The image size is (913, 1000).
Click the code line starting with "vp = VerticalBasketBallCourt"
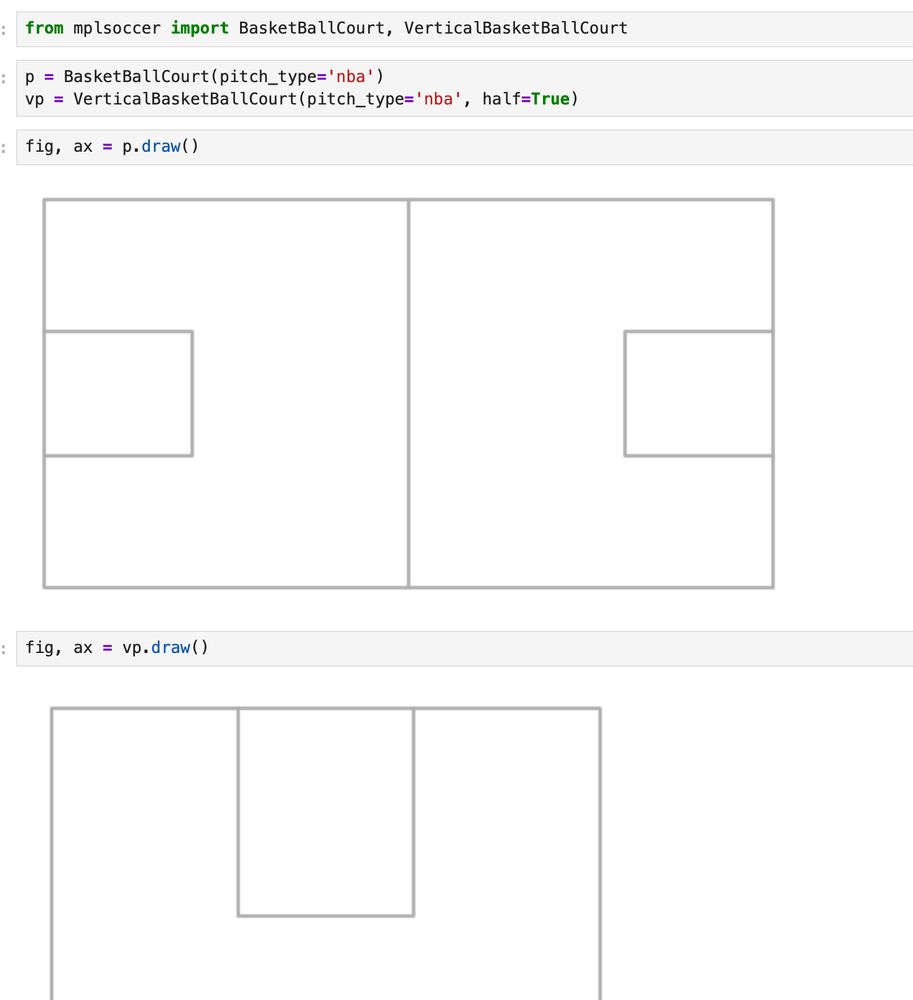[x=302, y=99]
